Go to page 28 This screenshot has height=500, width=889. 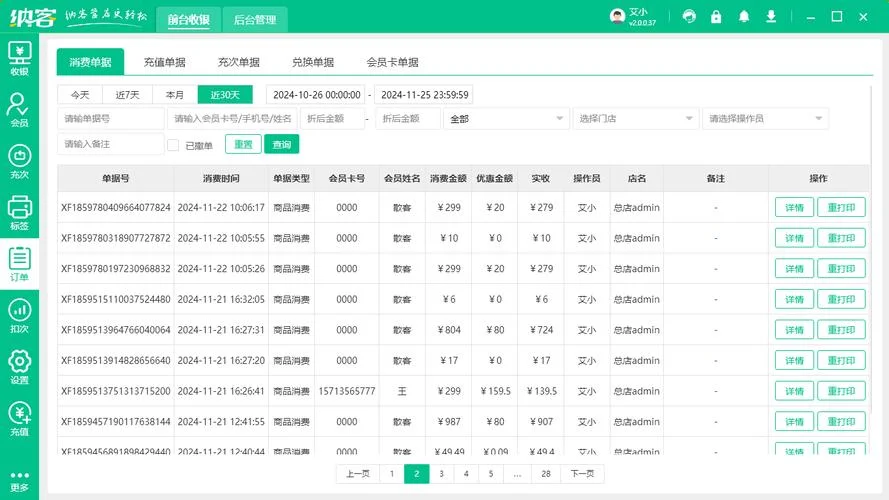point(546,474)
